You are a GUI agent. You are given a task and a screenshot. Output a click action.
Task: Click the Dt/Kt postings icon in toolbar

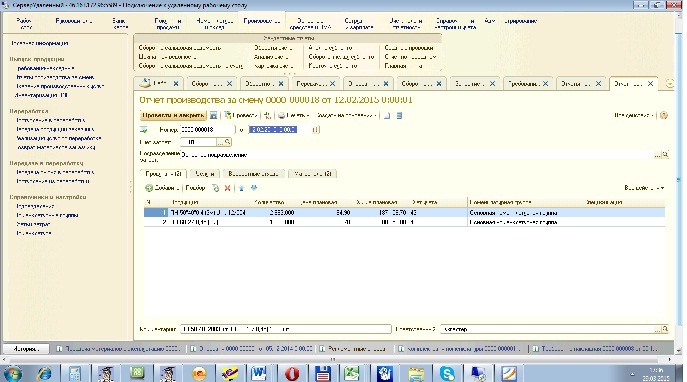pos(267,116)
